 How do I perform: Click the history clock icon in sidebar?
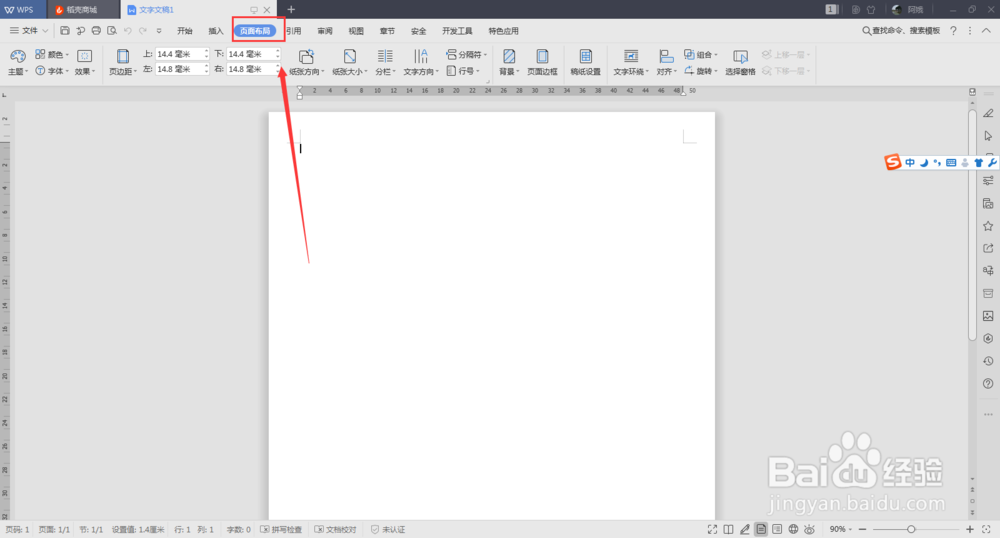point(988,361)
